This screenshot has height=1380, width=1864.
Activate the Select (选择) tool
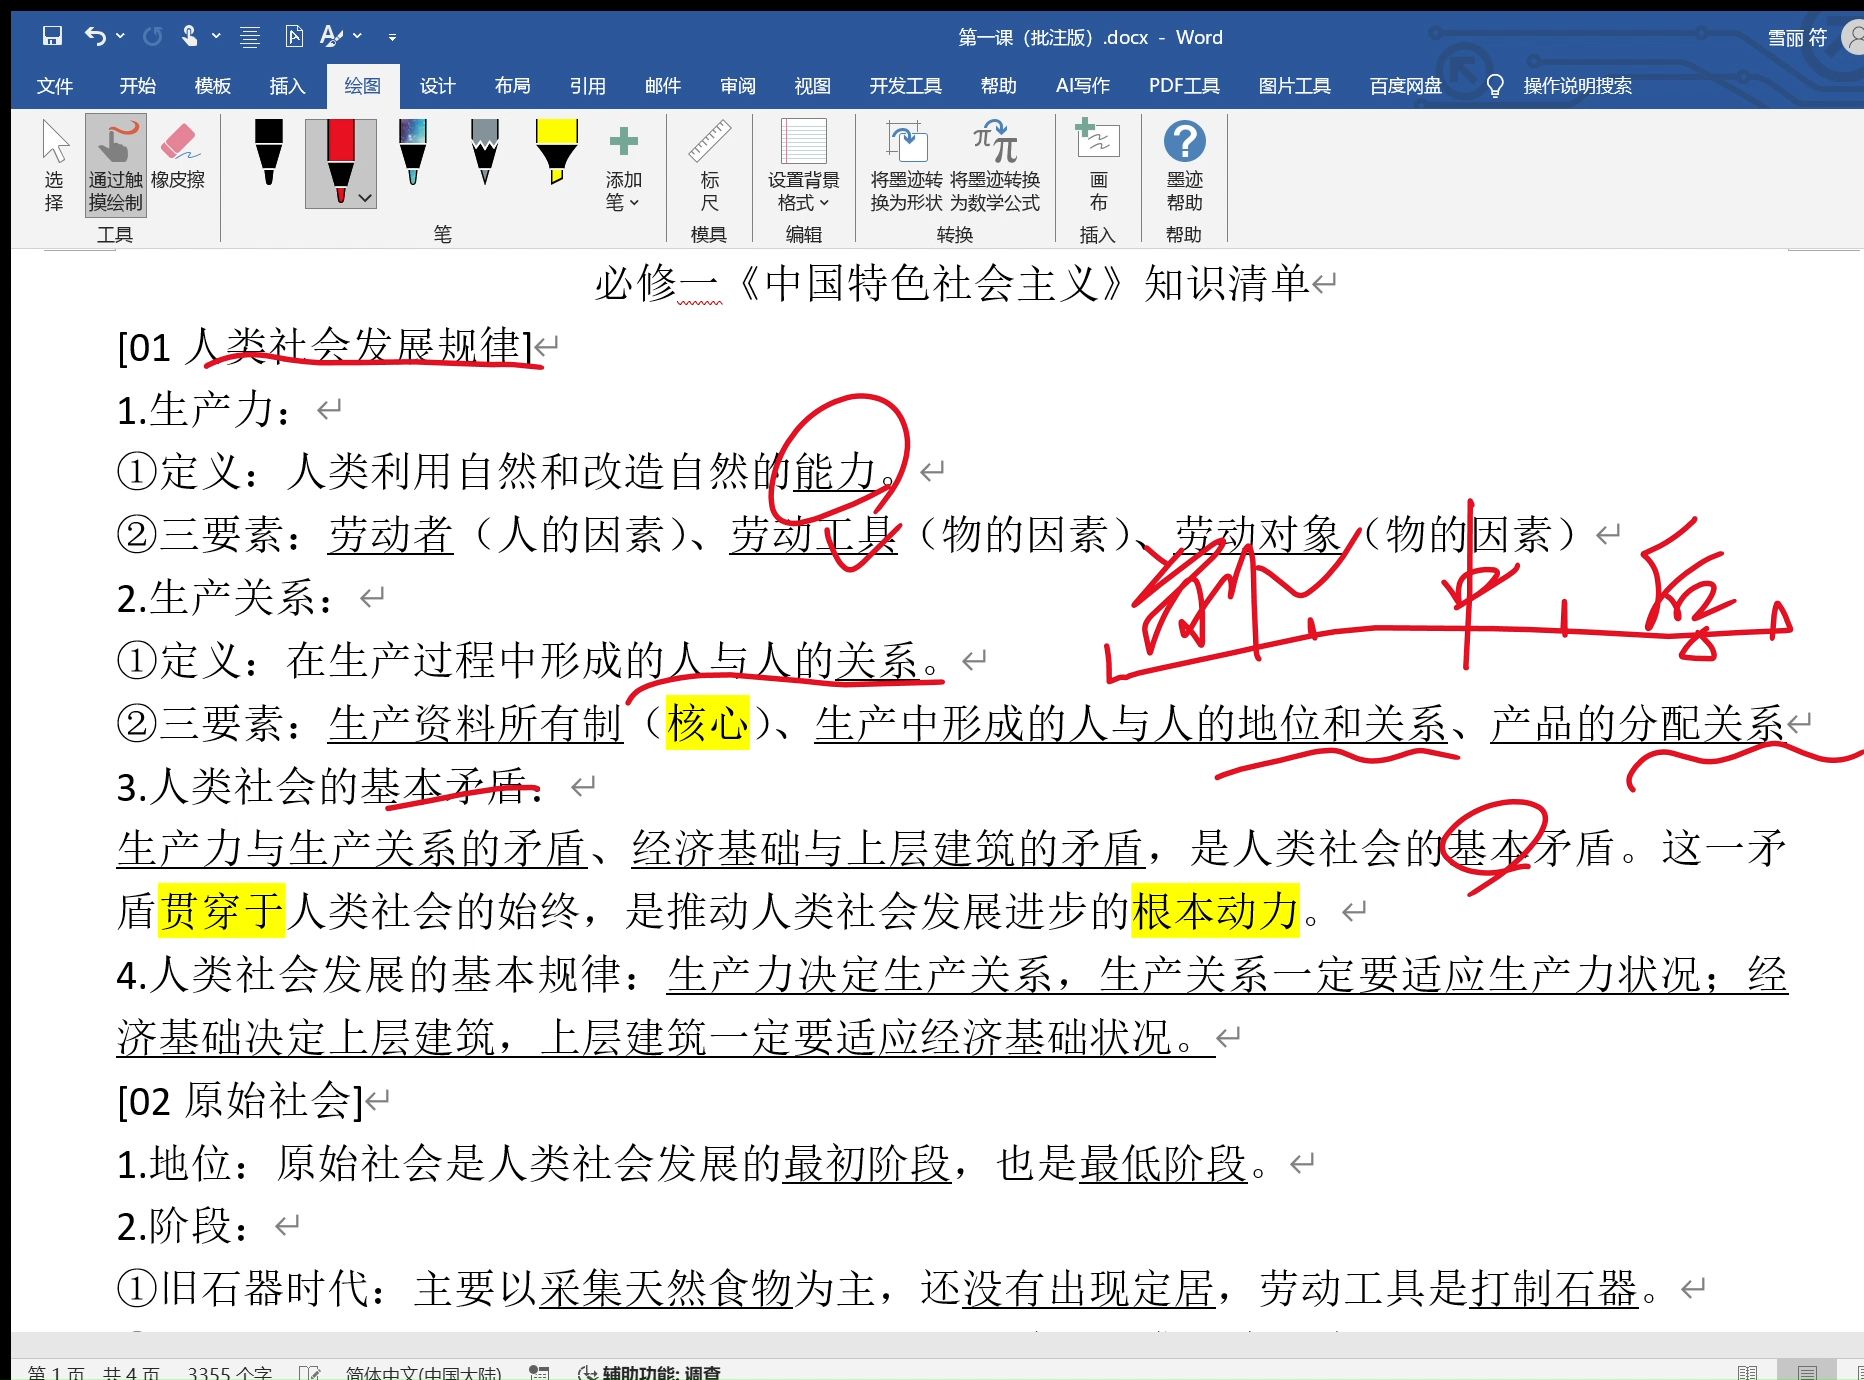[54, 170]
